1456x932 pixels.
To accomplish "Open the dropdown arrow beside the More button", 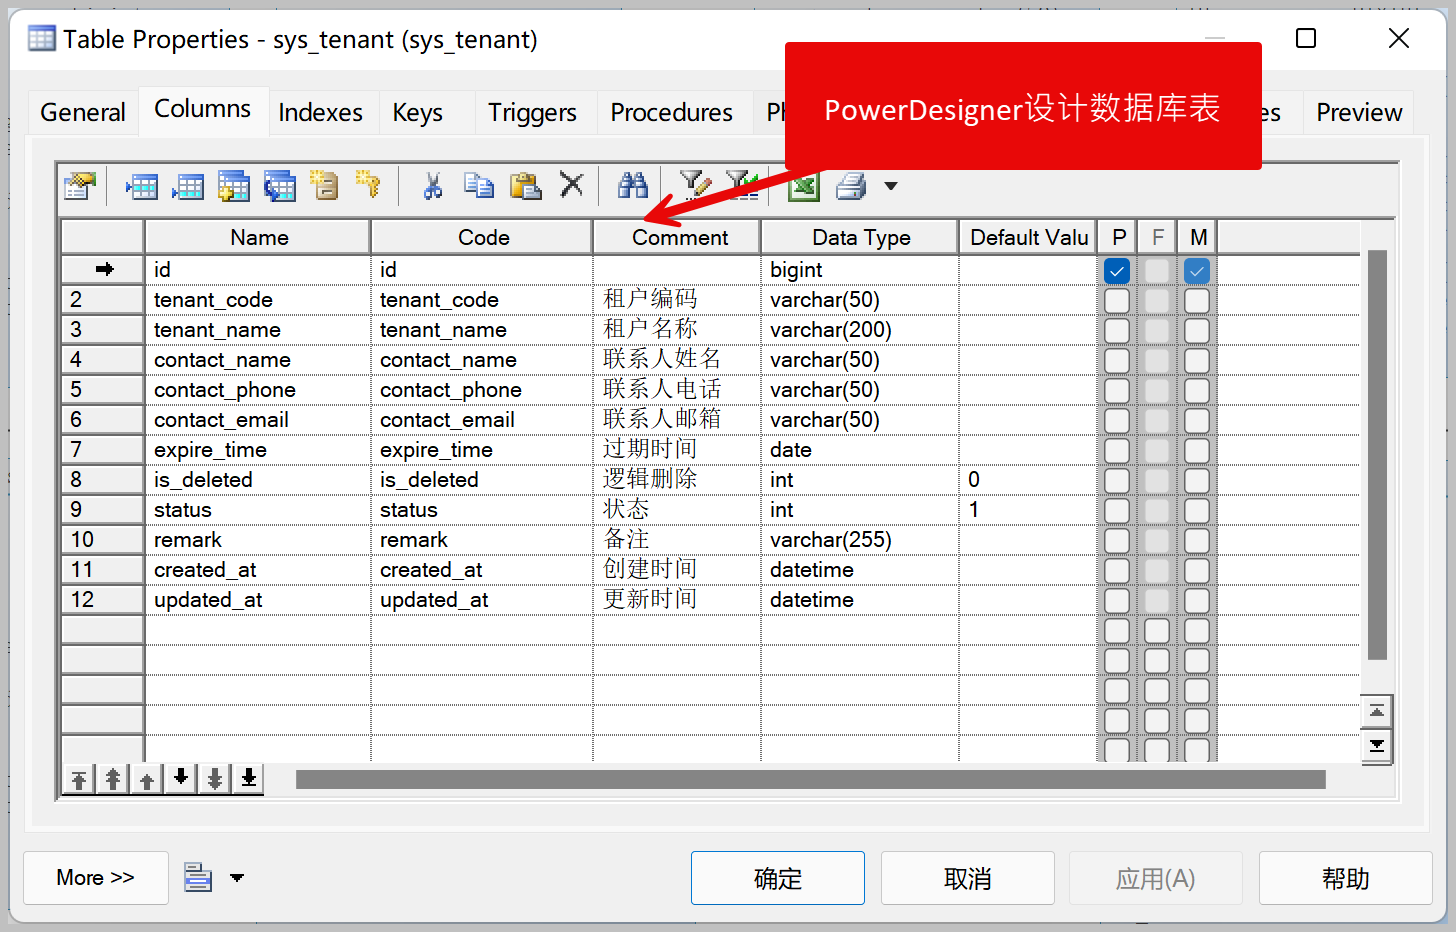I will click(237, 878).
